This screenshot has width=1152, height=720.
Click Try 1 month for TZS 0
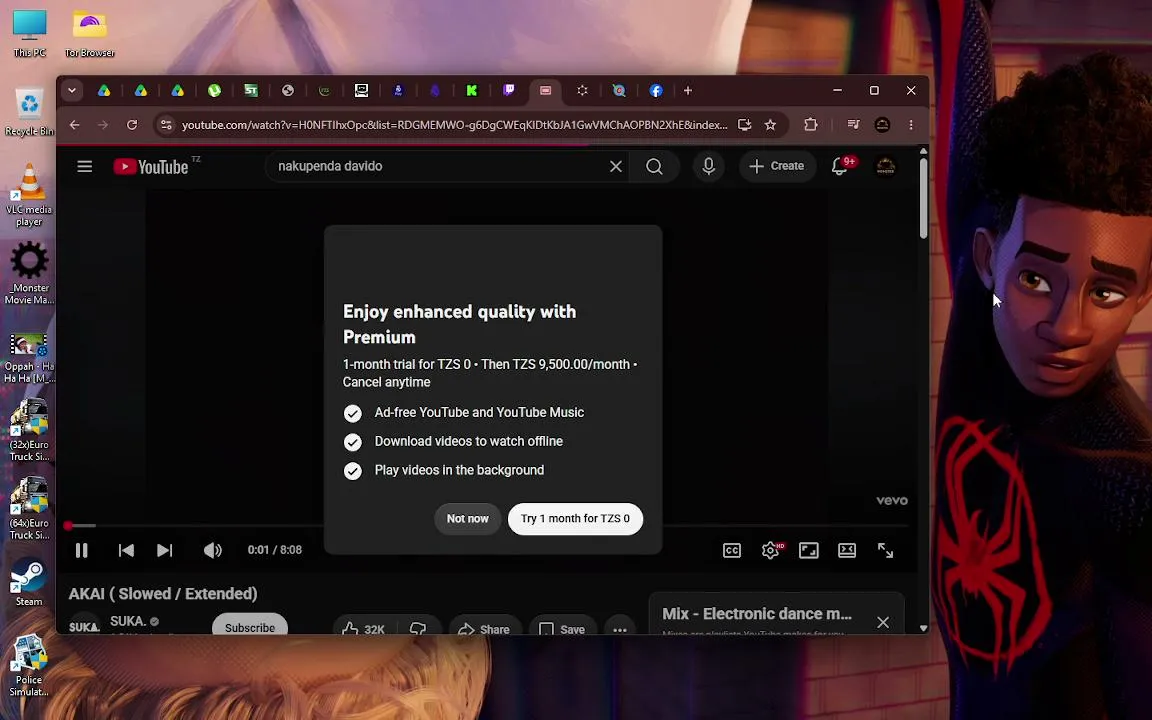(575, 519)
